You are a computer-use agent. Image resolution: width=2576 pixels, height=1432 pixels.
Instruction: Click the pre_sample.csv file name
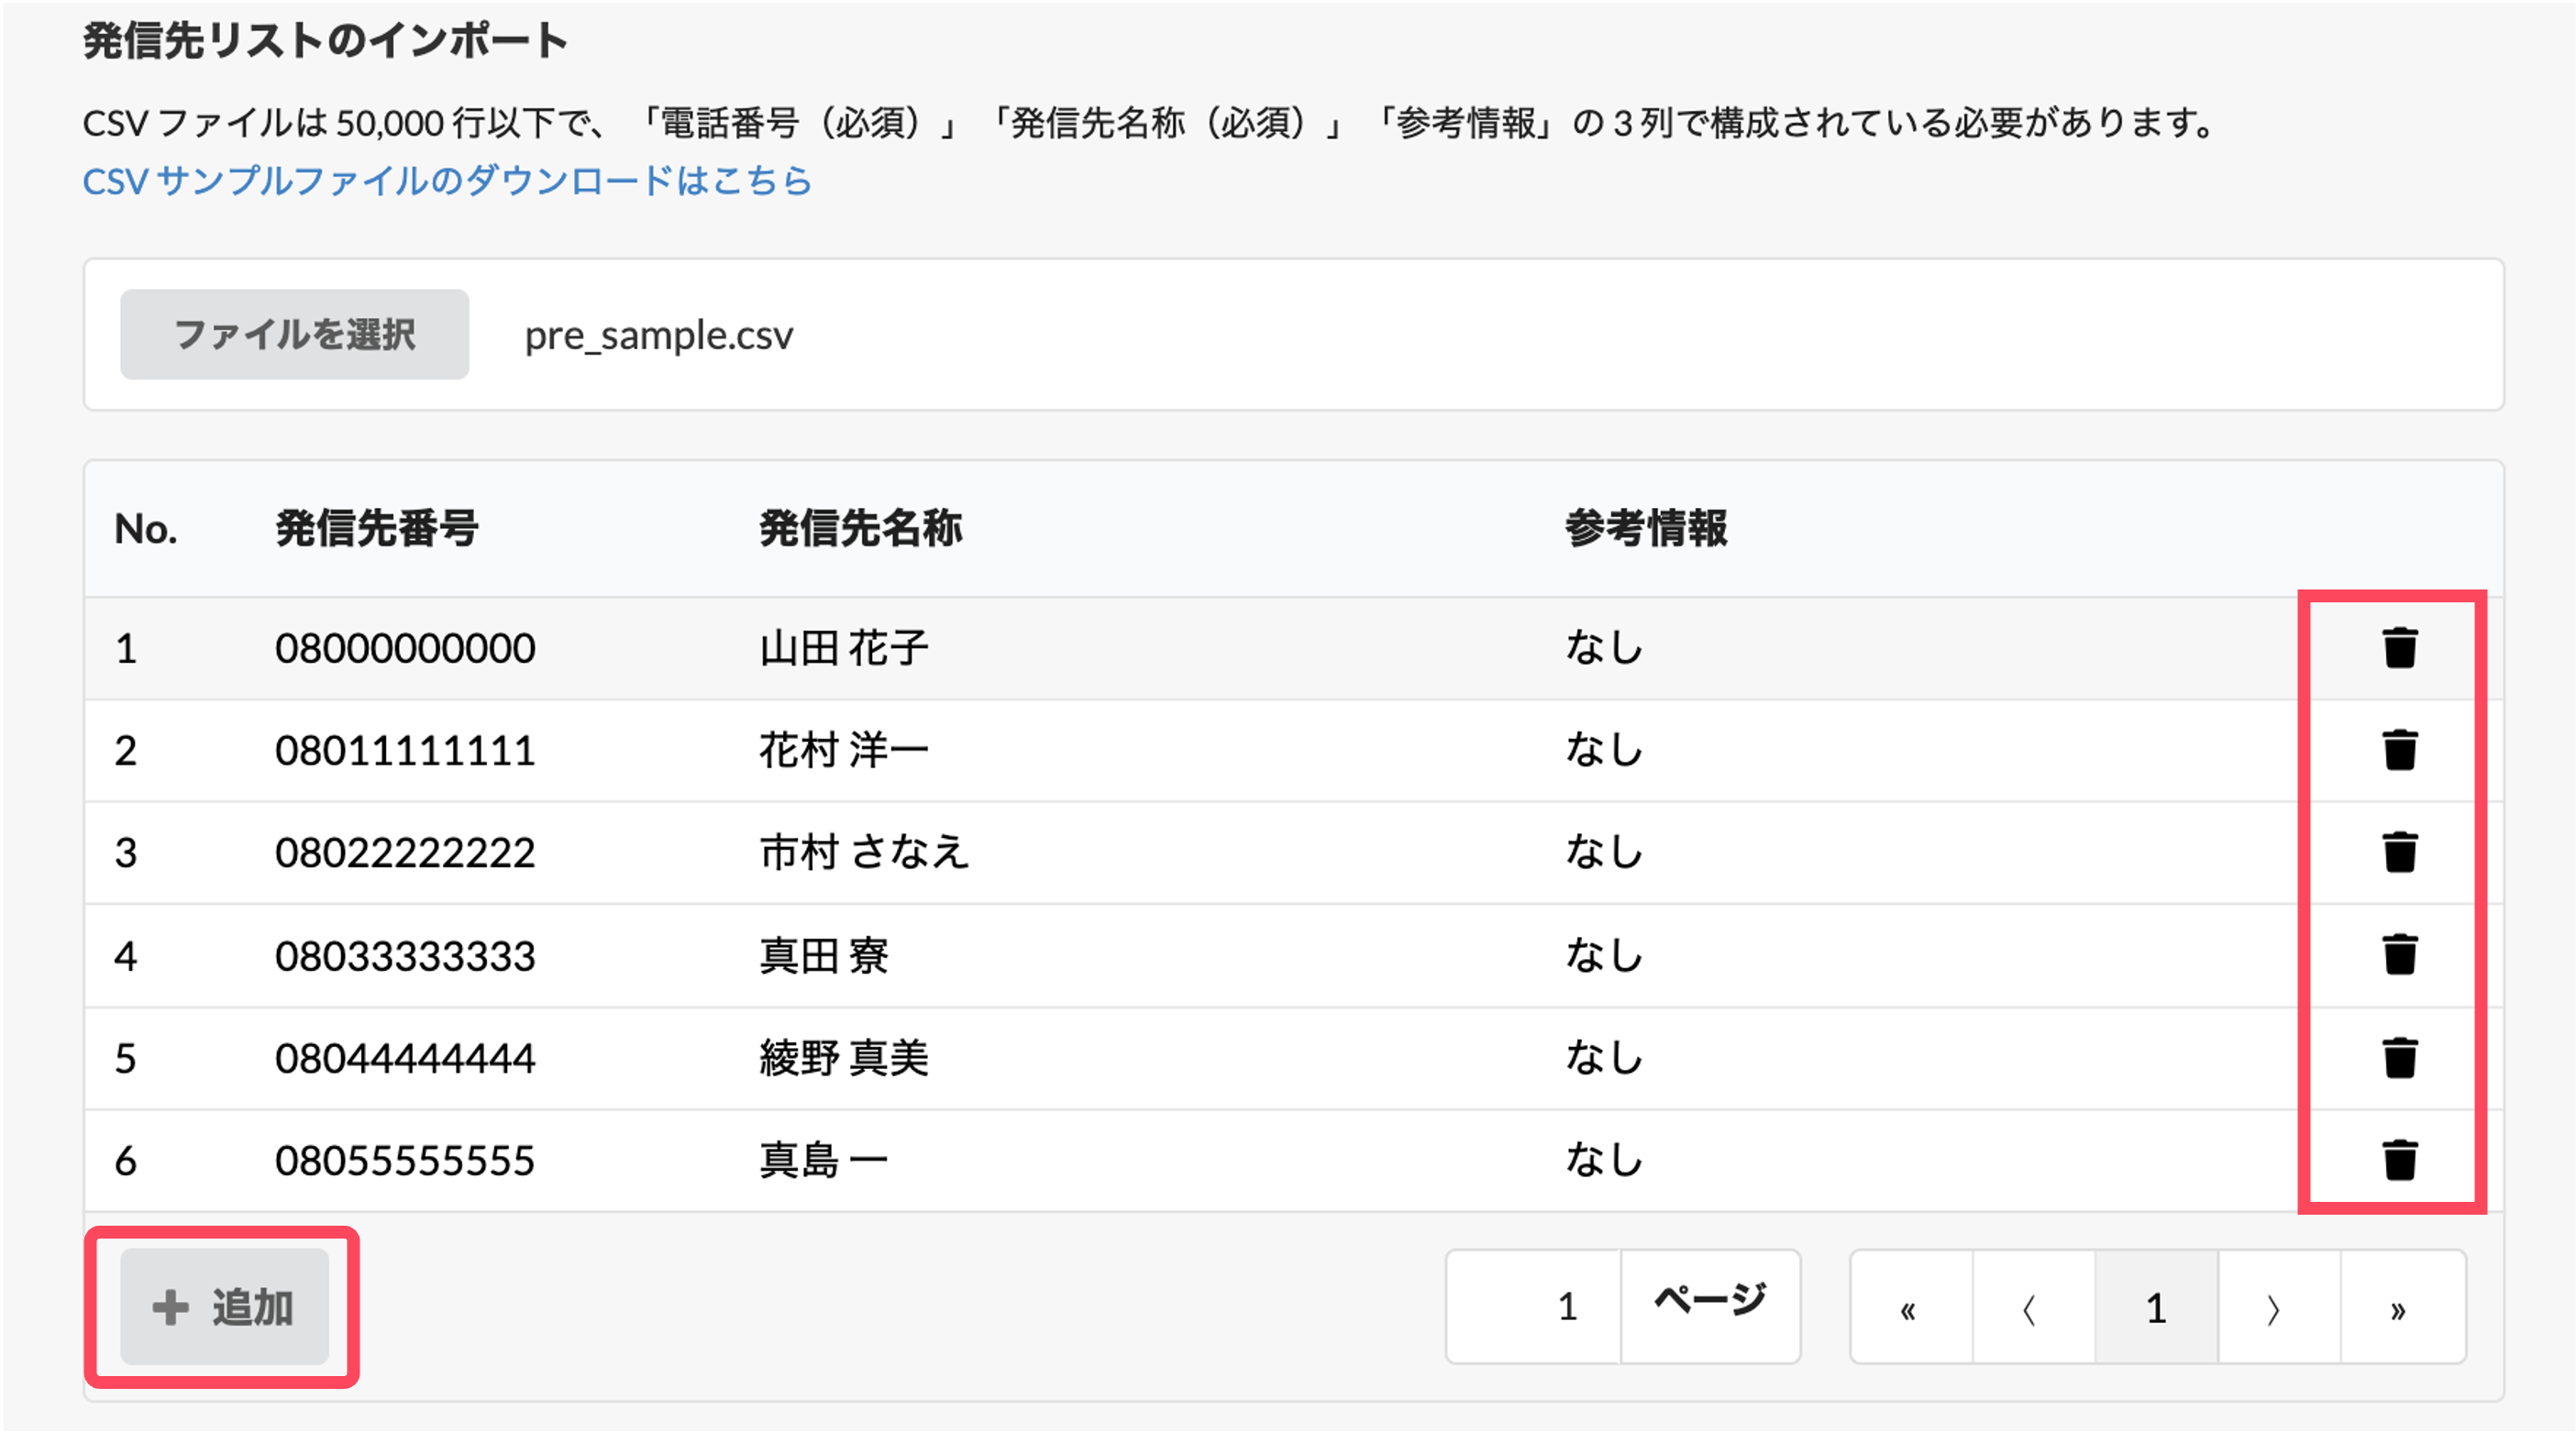pos(659,336)
